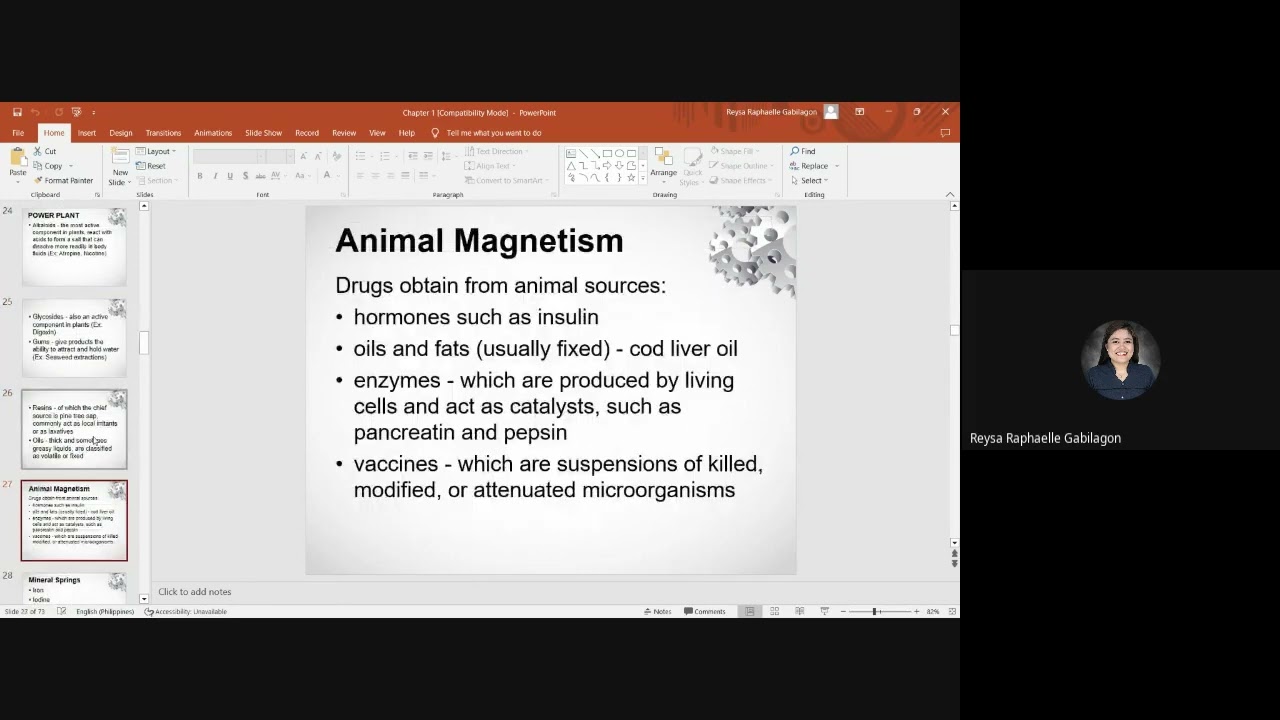Open the Replace dropdown arrow
The width and height of the screenshot is (1280, 720).
click(x=836, y=166)
